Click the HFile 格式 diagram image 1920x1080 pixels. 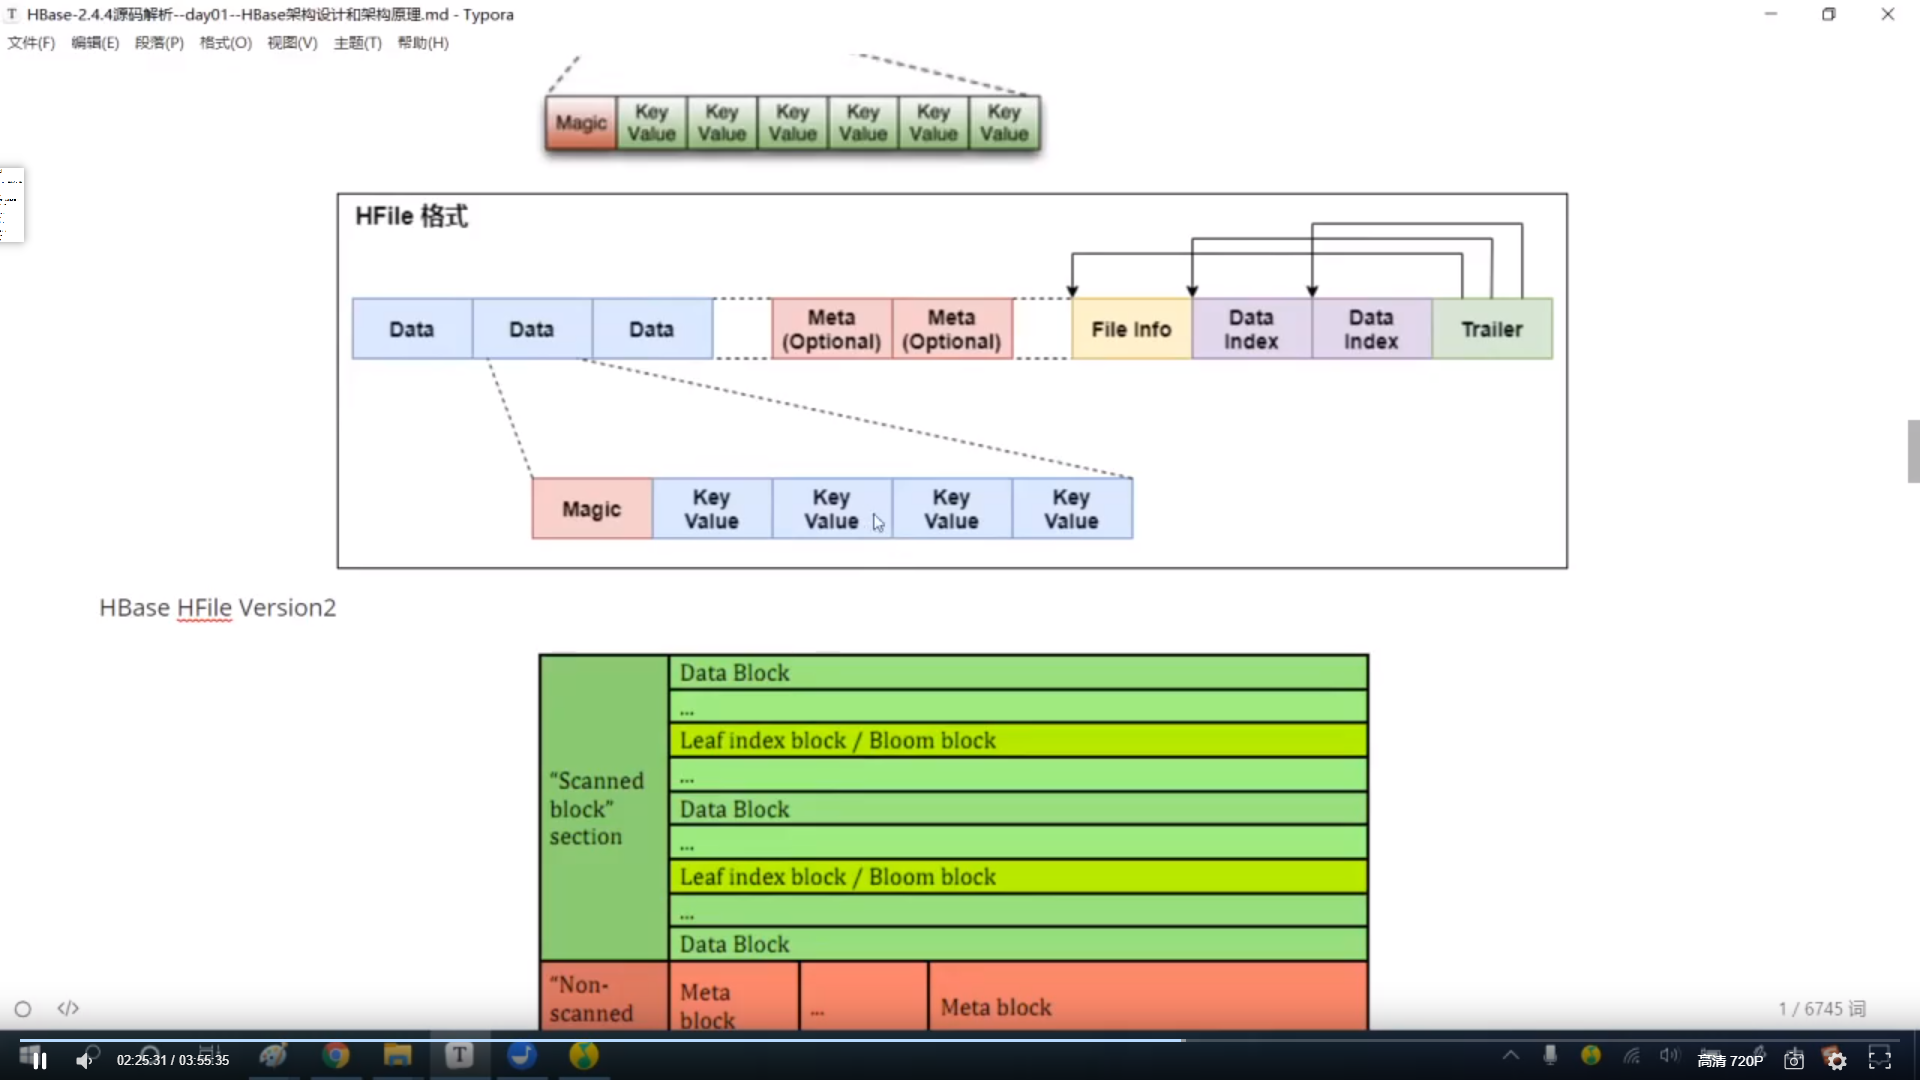pyautogui.click(x=952, y=381)
